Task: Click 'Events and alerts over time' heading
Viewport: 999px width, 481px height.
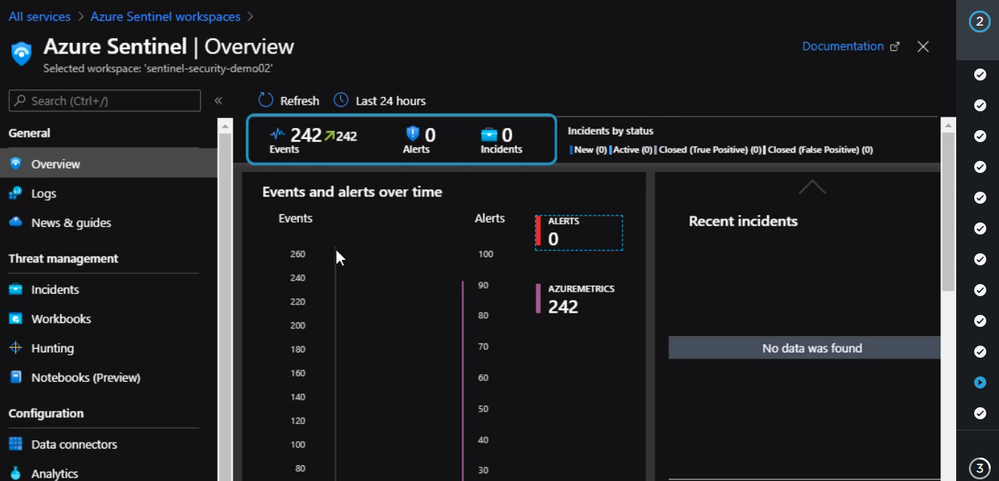Action: click(352, 192)
